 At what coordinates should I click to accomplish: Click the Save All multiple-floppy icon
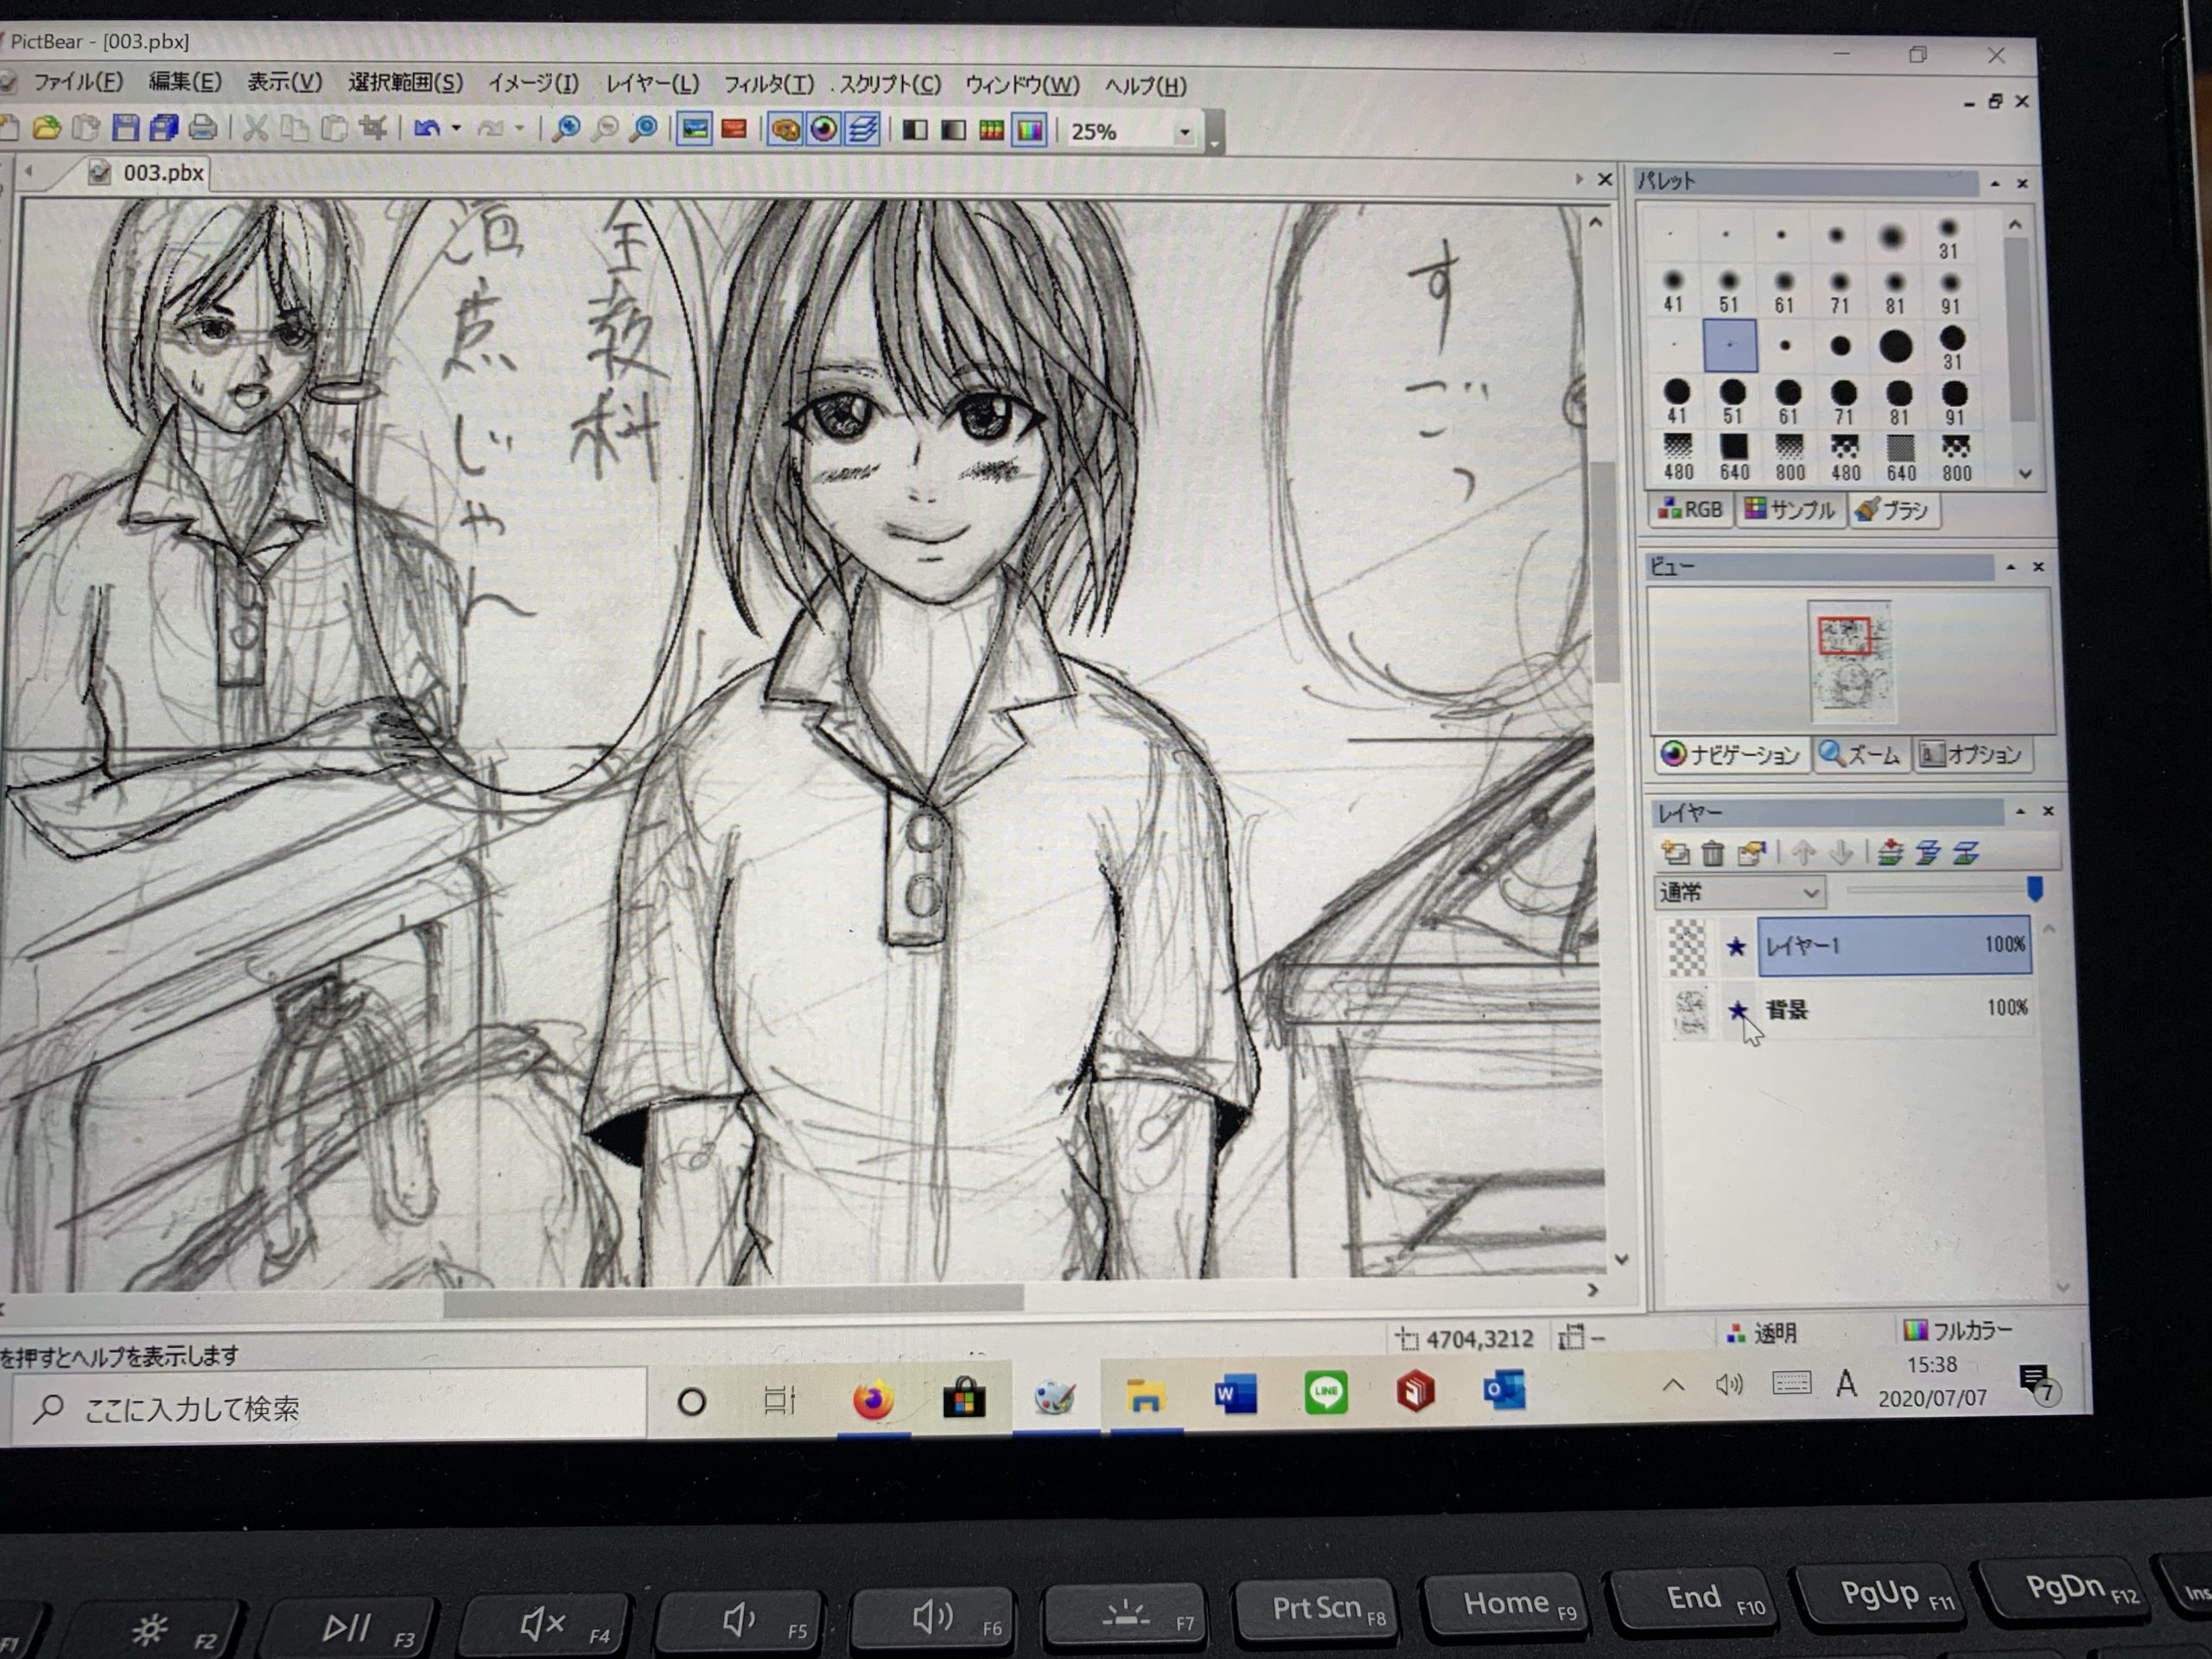164,128
